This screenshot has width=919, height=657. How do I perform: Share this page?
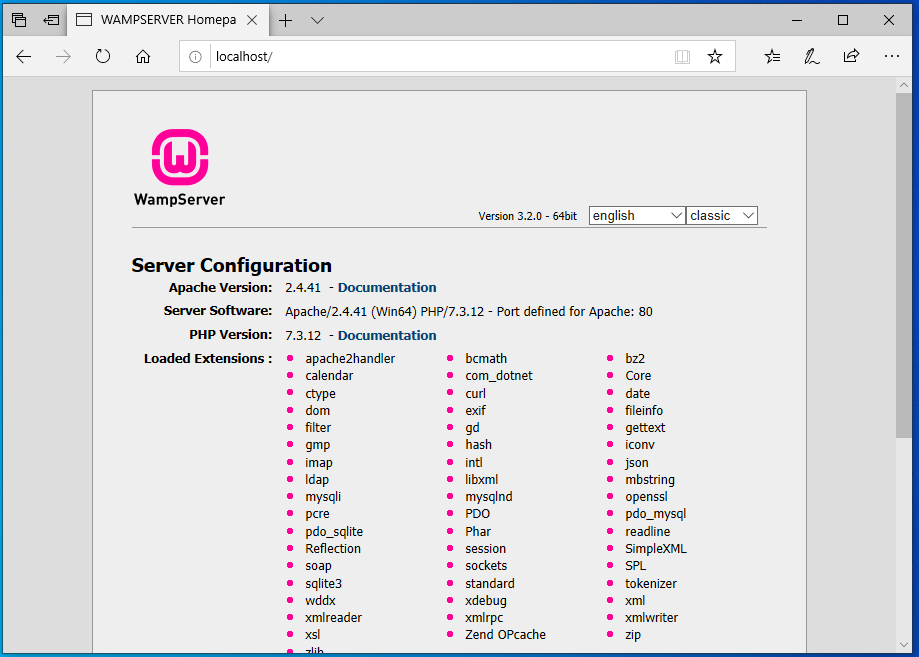(851, 57)
